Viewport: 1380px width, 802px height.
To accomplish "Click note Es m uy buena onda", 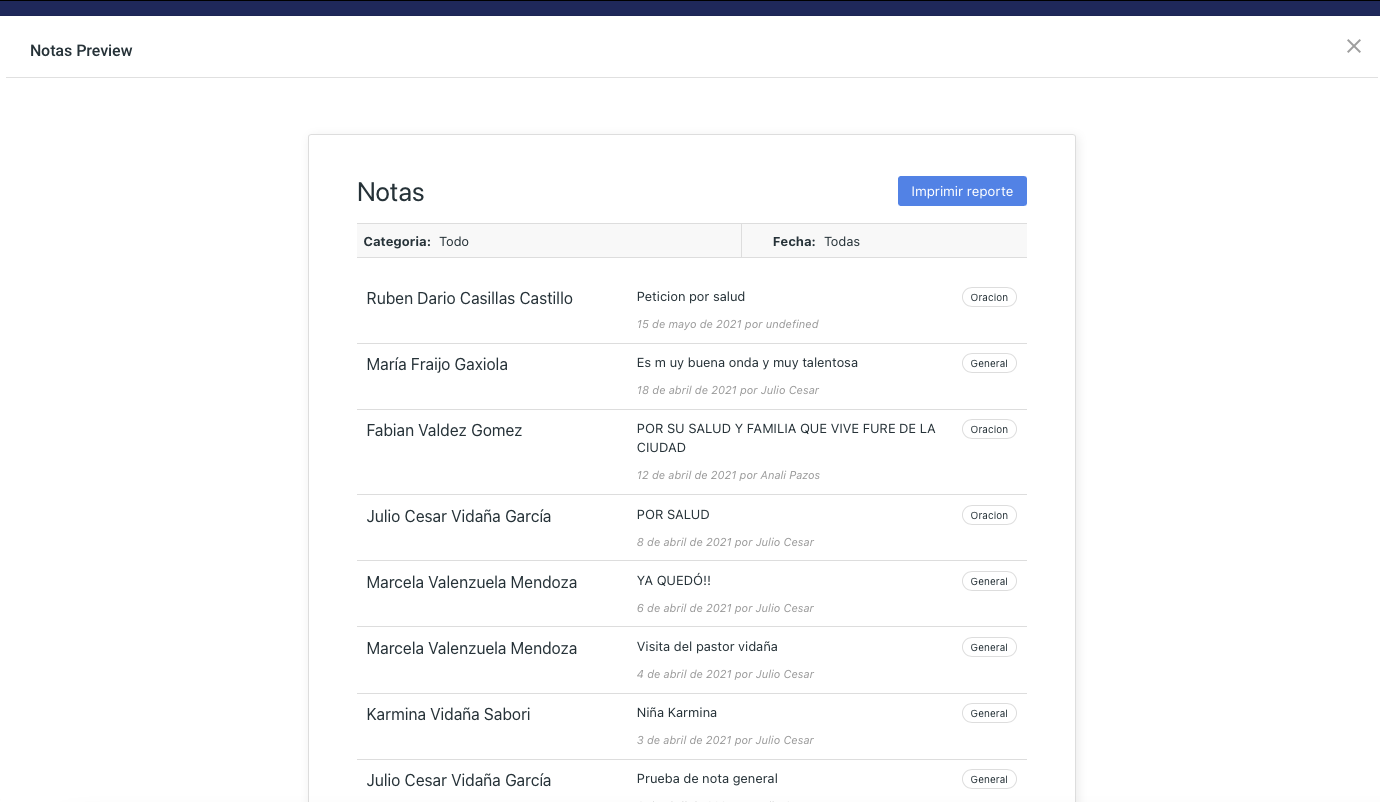I will tap(747, 362).
